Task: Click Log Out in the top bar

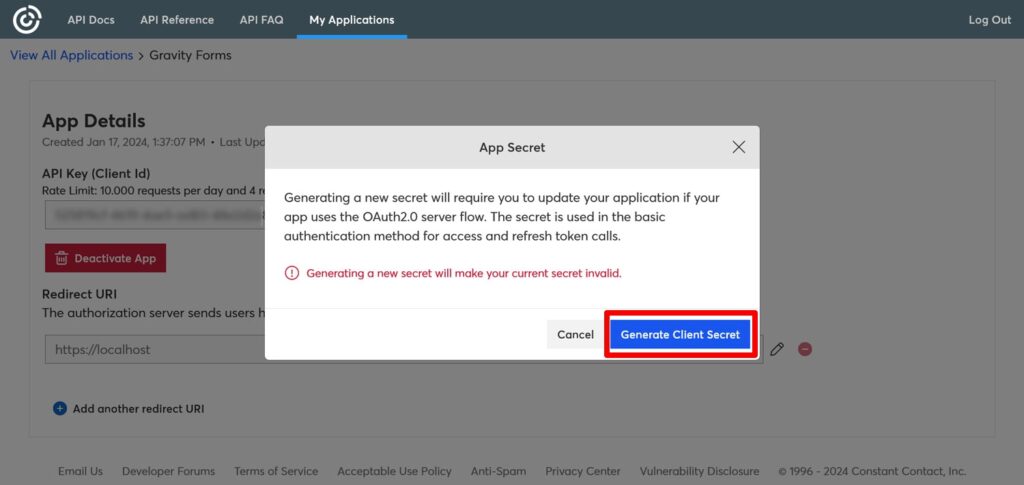Action: (x=989, y=20)
